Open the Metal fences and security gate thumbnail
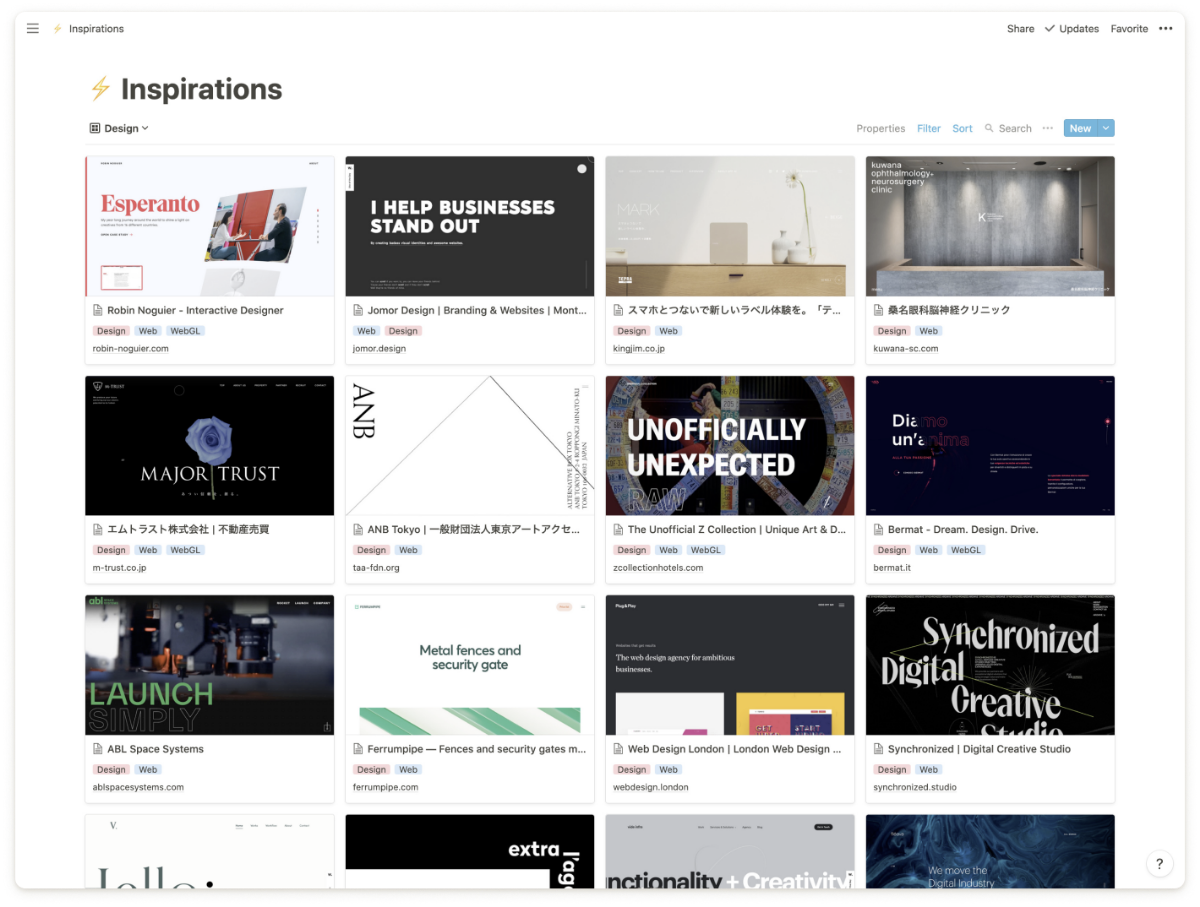Image resolution: width=1200 pixels, height=907 pixels. click(x=470, y=665)
